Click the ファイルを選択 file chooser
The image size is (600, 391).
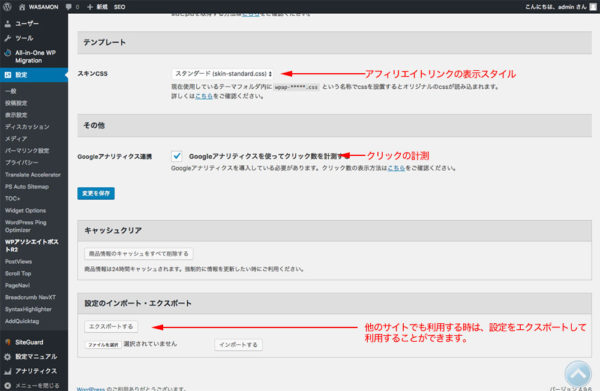tap(103, 345)
